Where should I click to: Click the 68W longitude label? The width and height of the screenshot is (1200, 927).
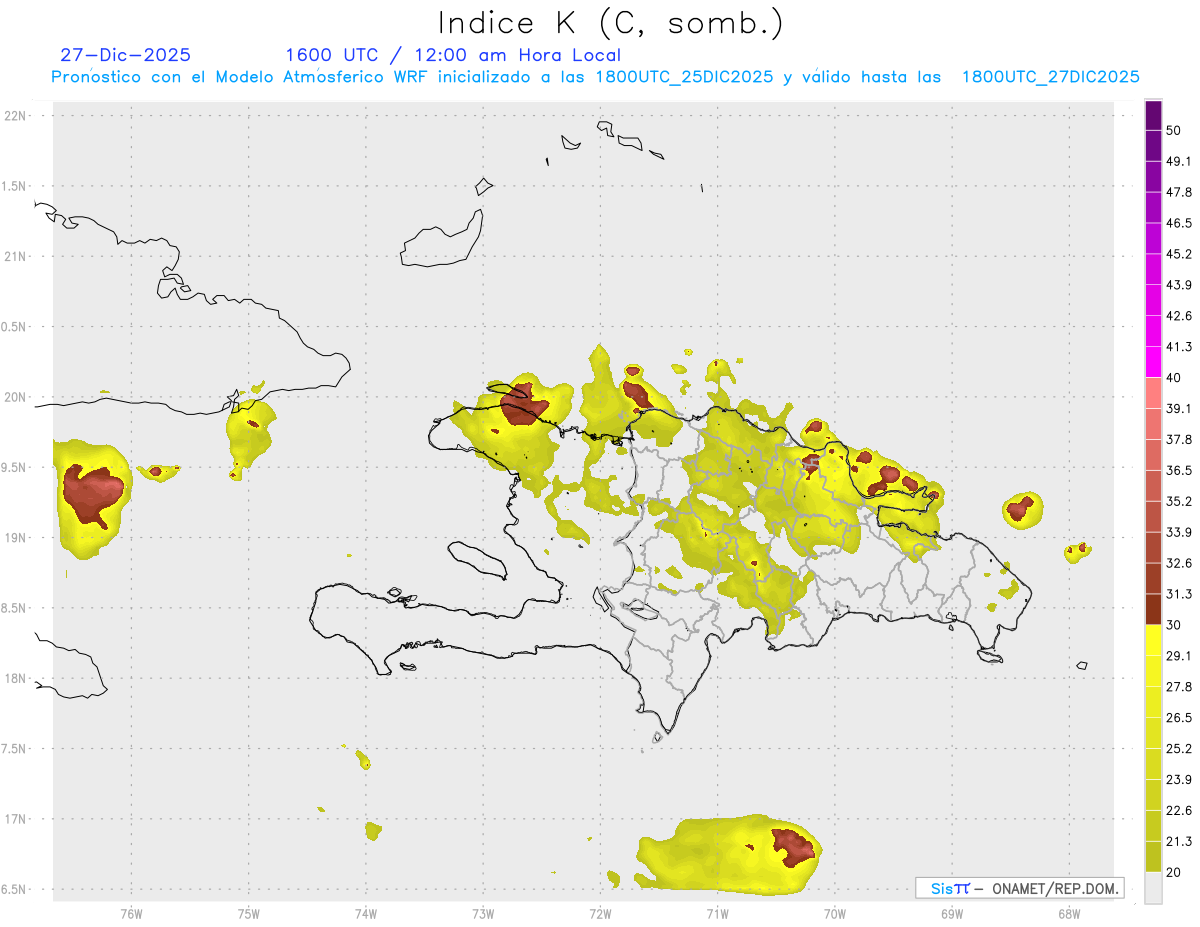[x=1069, y=914]
